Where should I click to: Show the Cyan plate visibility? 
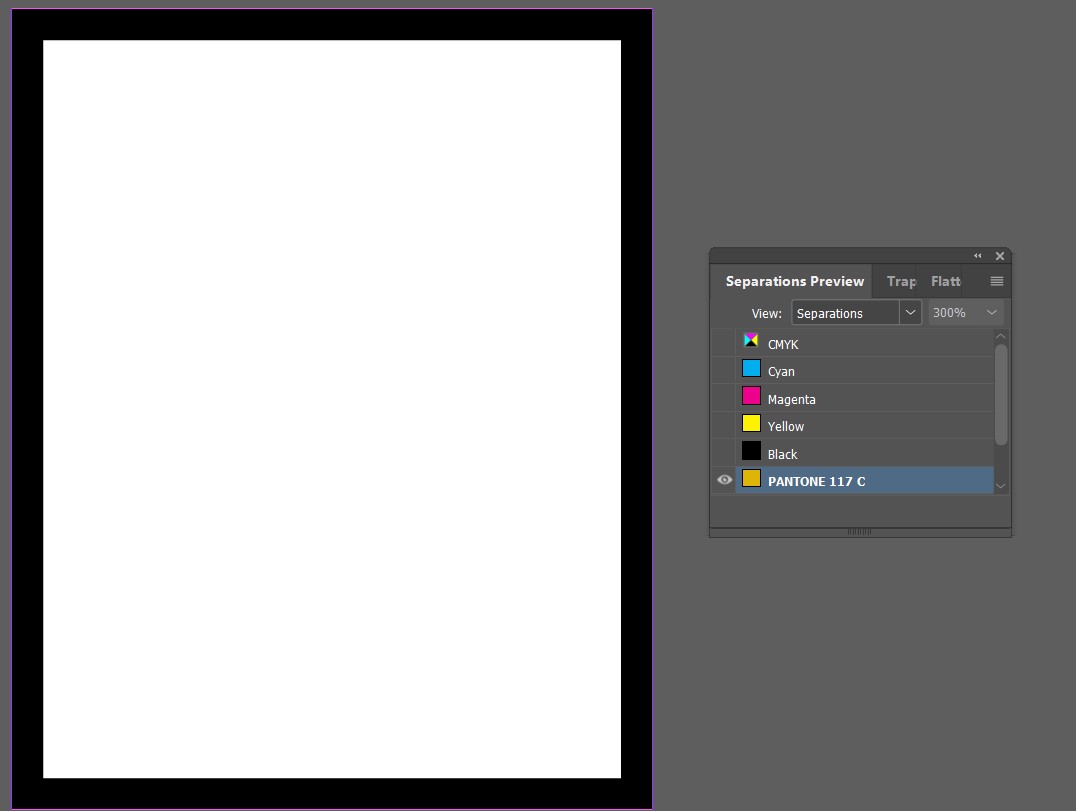[724, 371]
